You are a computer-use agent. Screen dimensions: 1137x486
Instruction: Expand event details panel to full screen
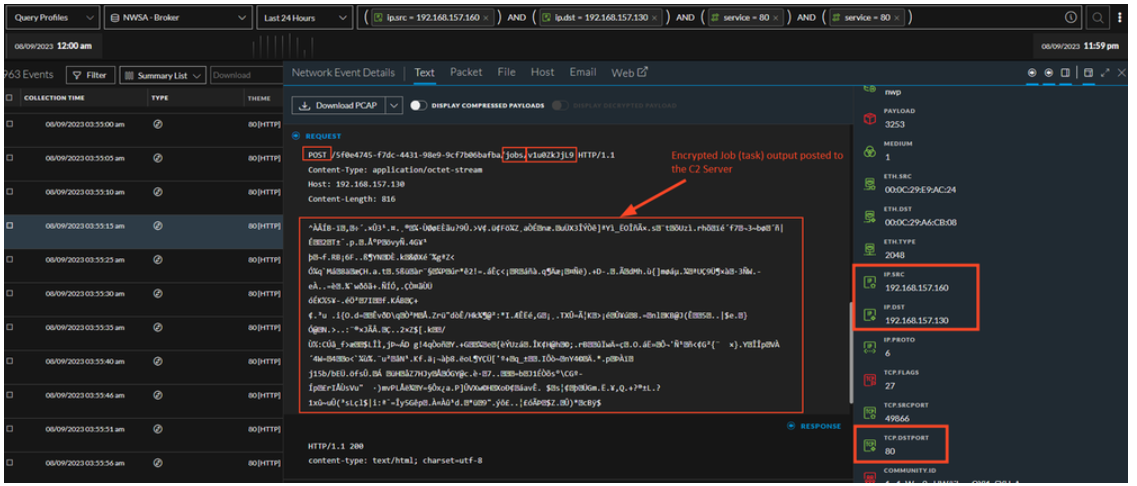point(1105,73)
